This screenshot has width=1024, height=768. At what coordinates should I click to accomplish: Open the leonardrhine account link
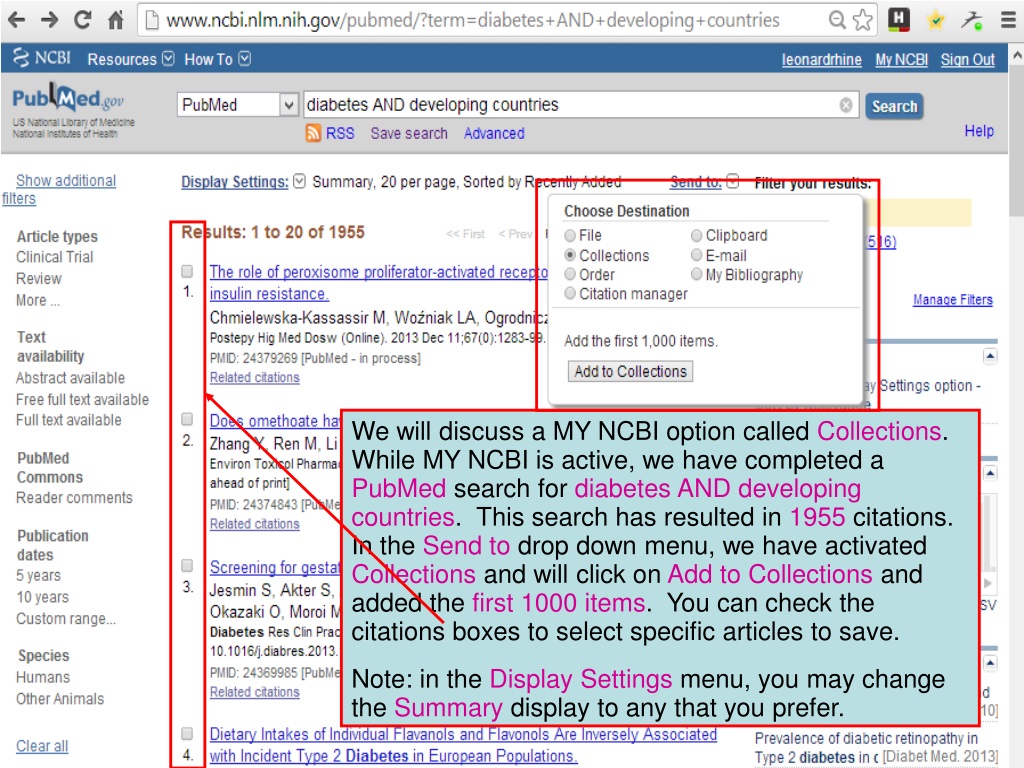(x=822, y=59)
